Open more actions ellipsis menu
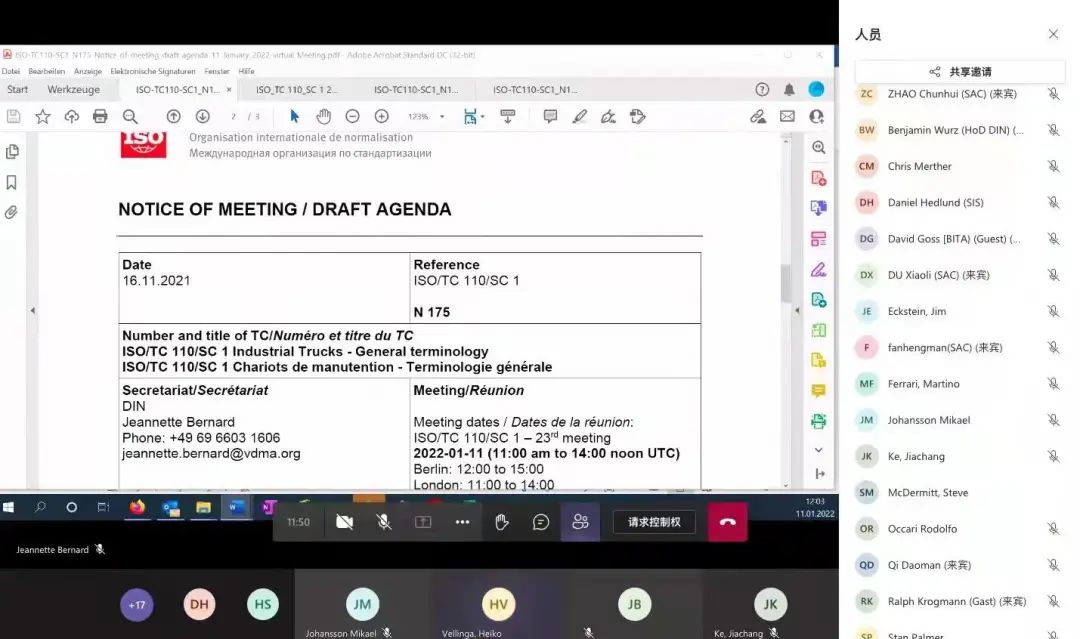The width and height of the screenshot is (1080, 639). tap(462, 522)
